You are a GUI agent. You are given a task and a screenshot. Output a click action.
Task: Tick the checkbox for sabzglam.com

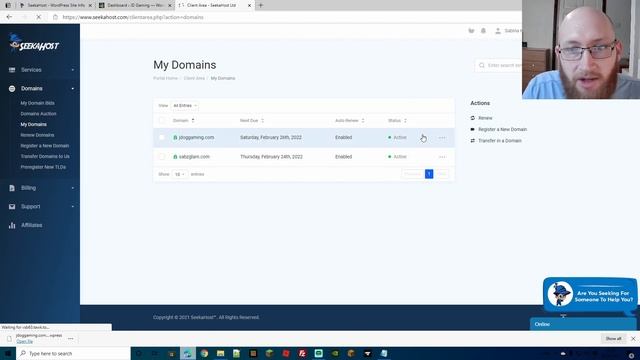162,157
